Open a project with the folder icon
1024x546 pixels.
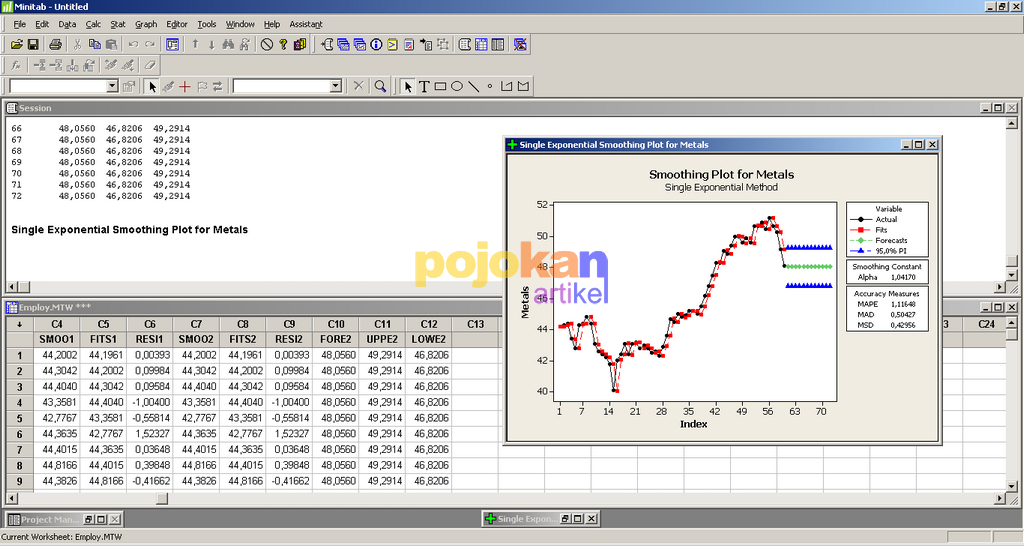click(x=16, y=44)
